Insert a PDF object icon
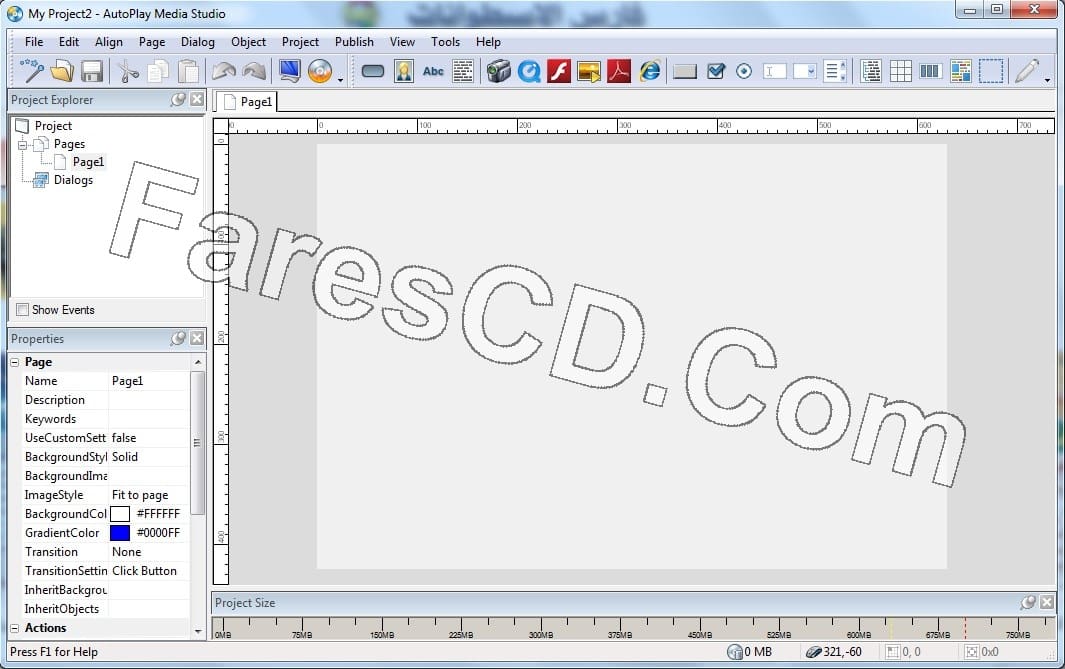 619,71
